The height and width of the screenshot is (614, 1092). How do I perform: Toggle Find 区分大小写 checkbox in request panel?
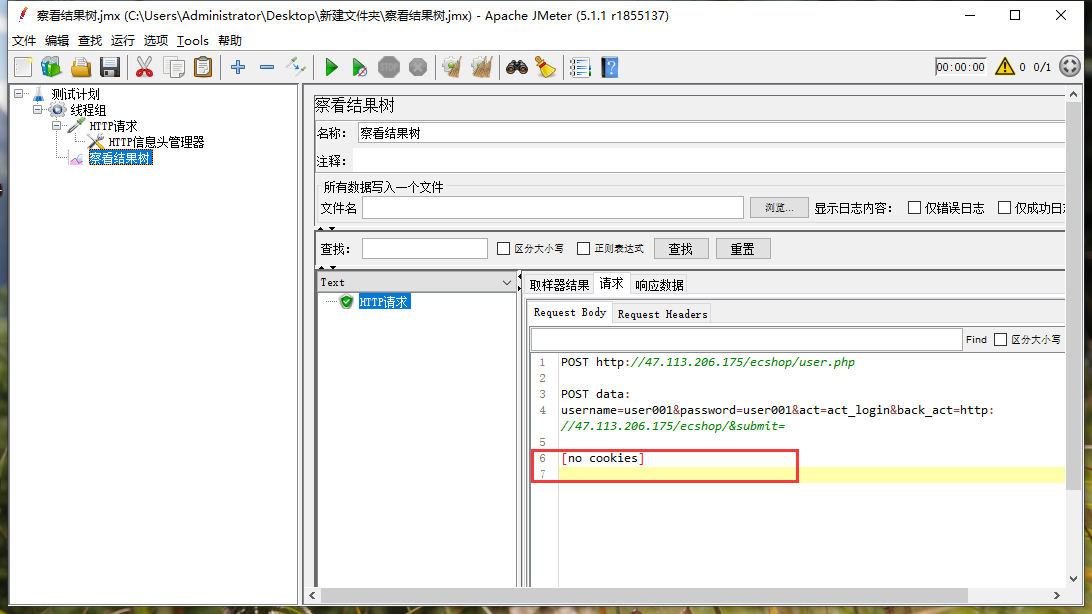pyautogui.click(x=1001, y=340)
